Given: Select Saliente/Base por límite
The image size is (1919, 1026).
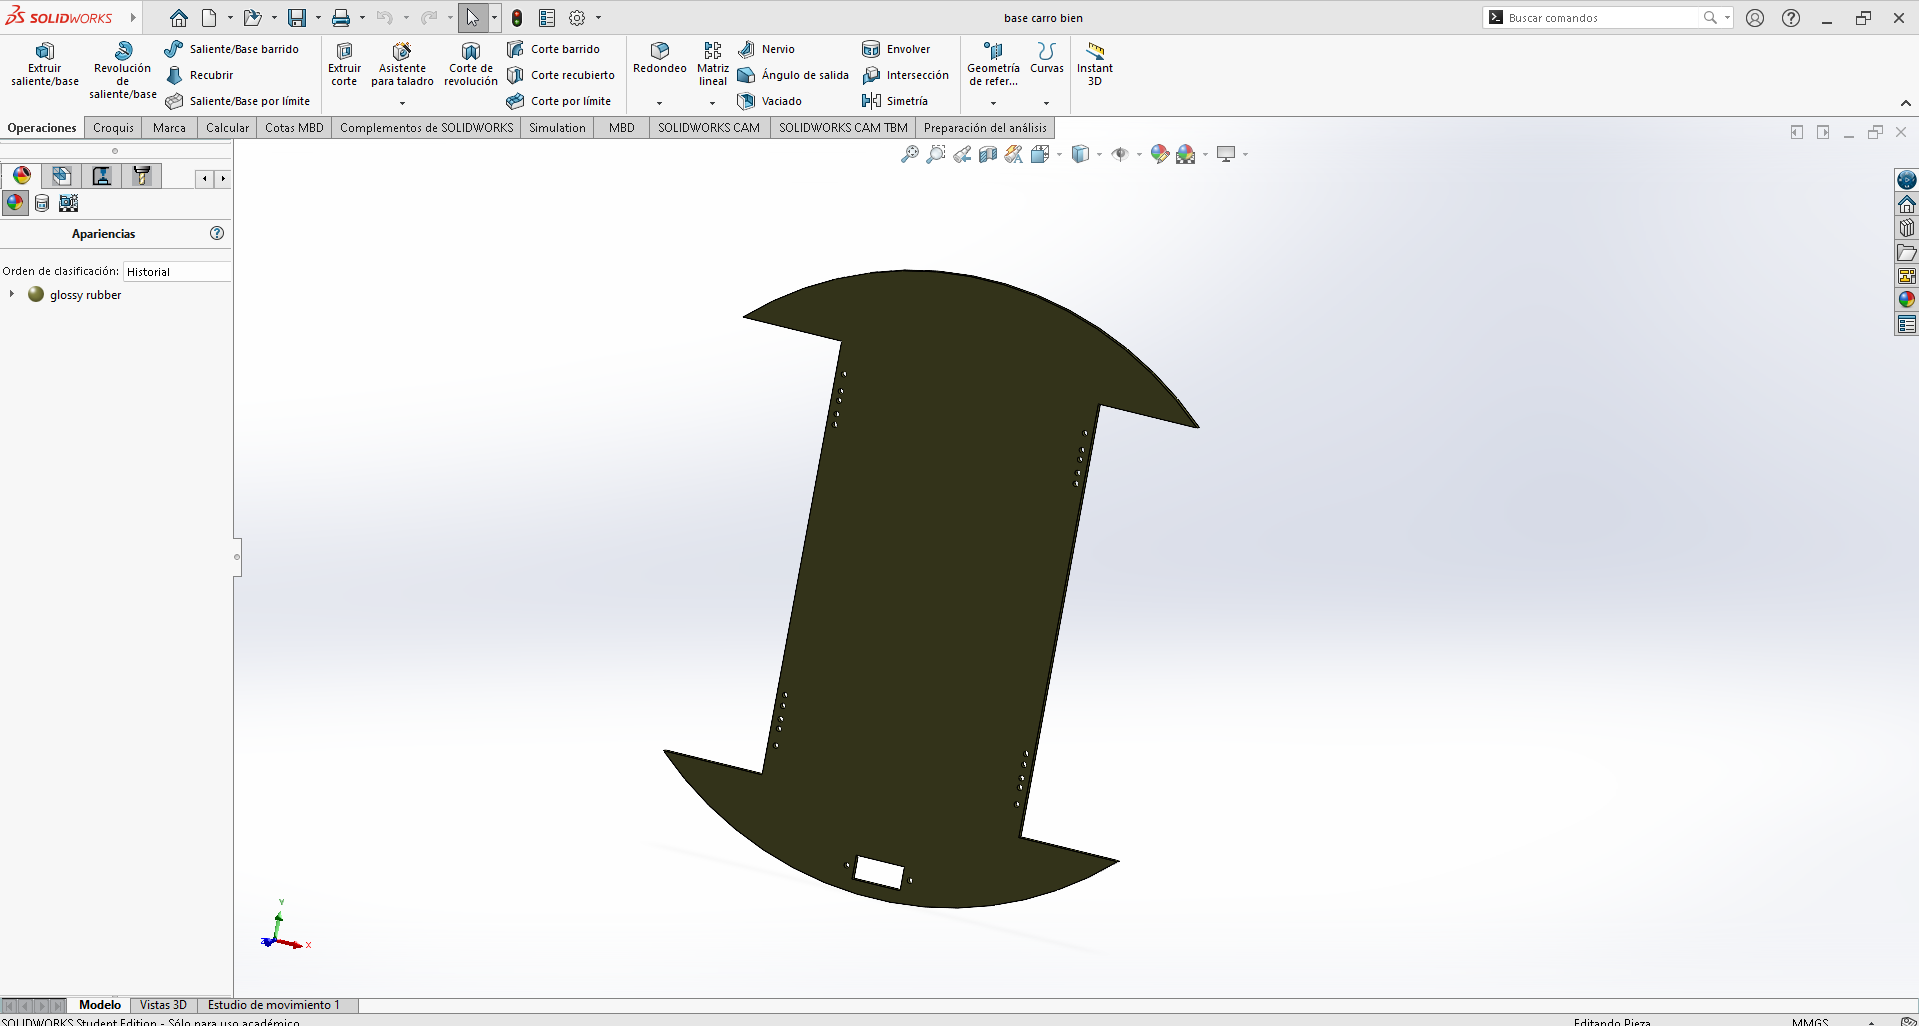Looking at the screenshot, I should pyautogui.click(x=238, y=101).
